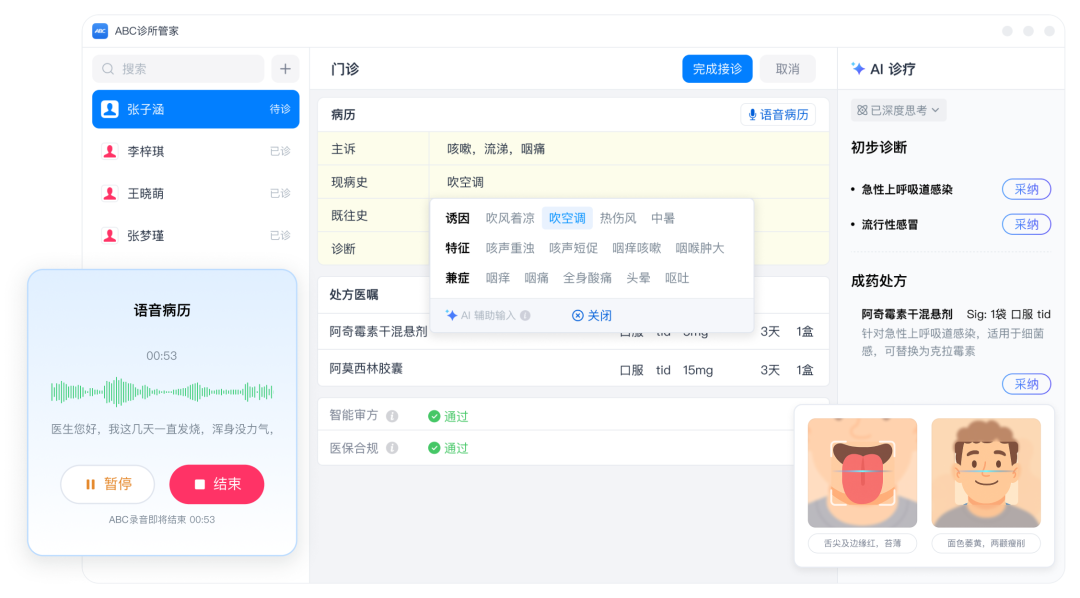Click the microphone icon on 语音病历 button
Viewport: 1080px width, 598px height.
753,115
